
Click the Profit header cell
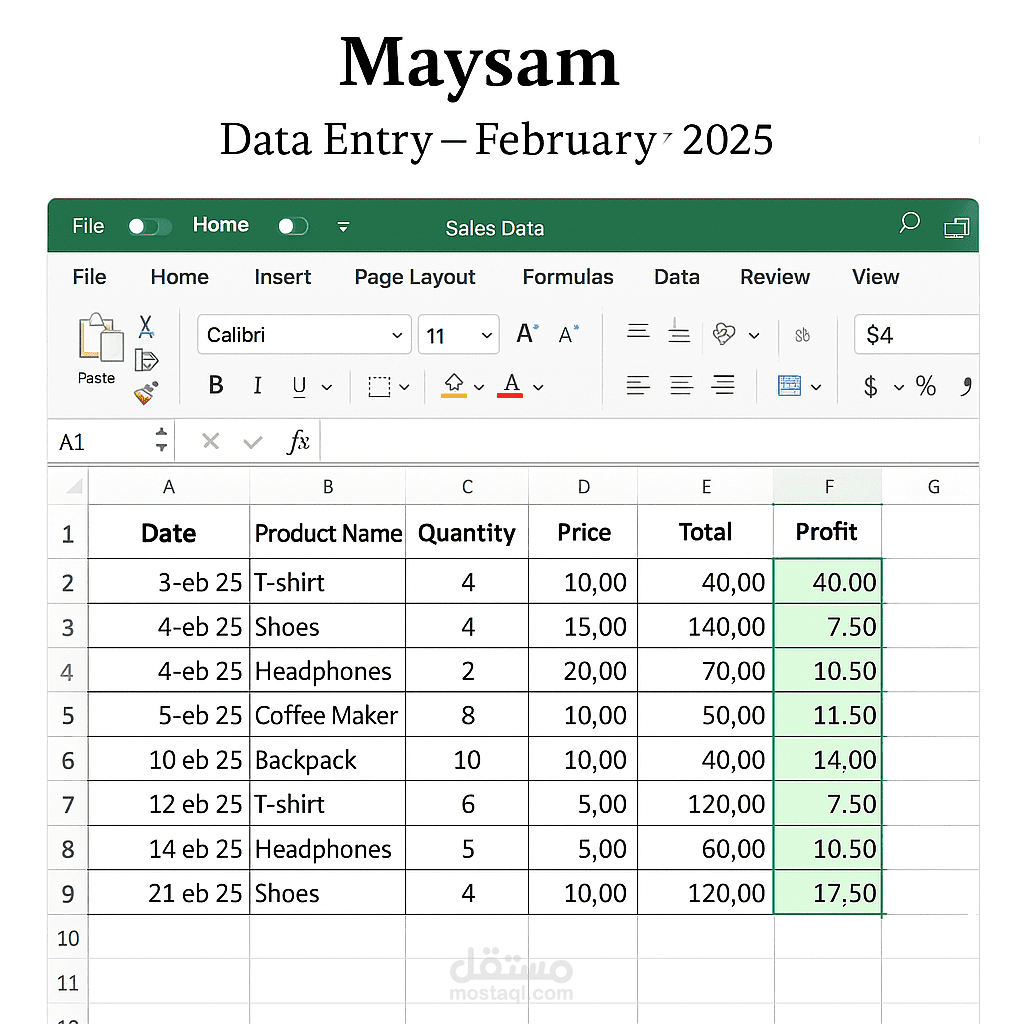coord(827,532)
